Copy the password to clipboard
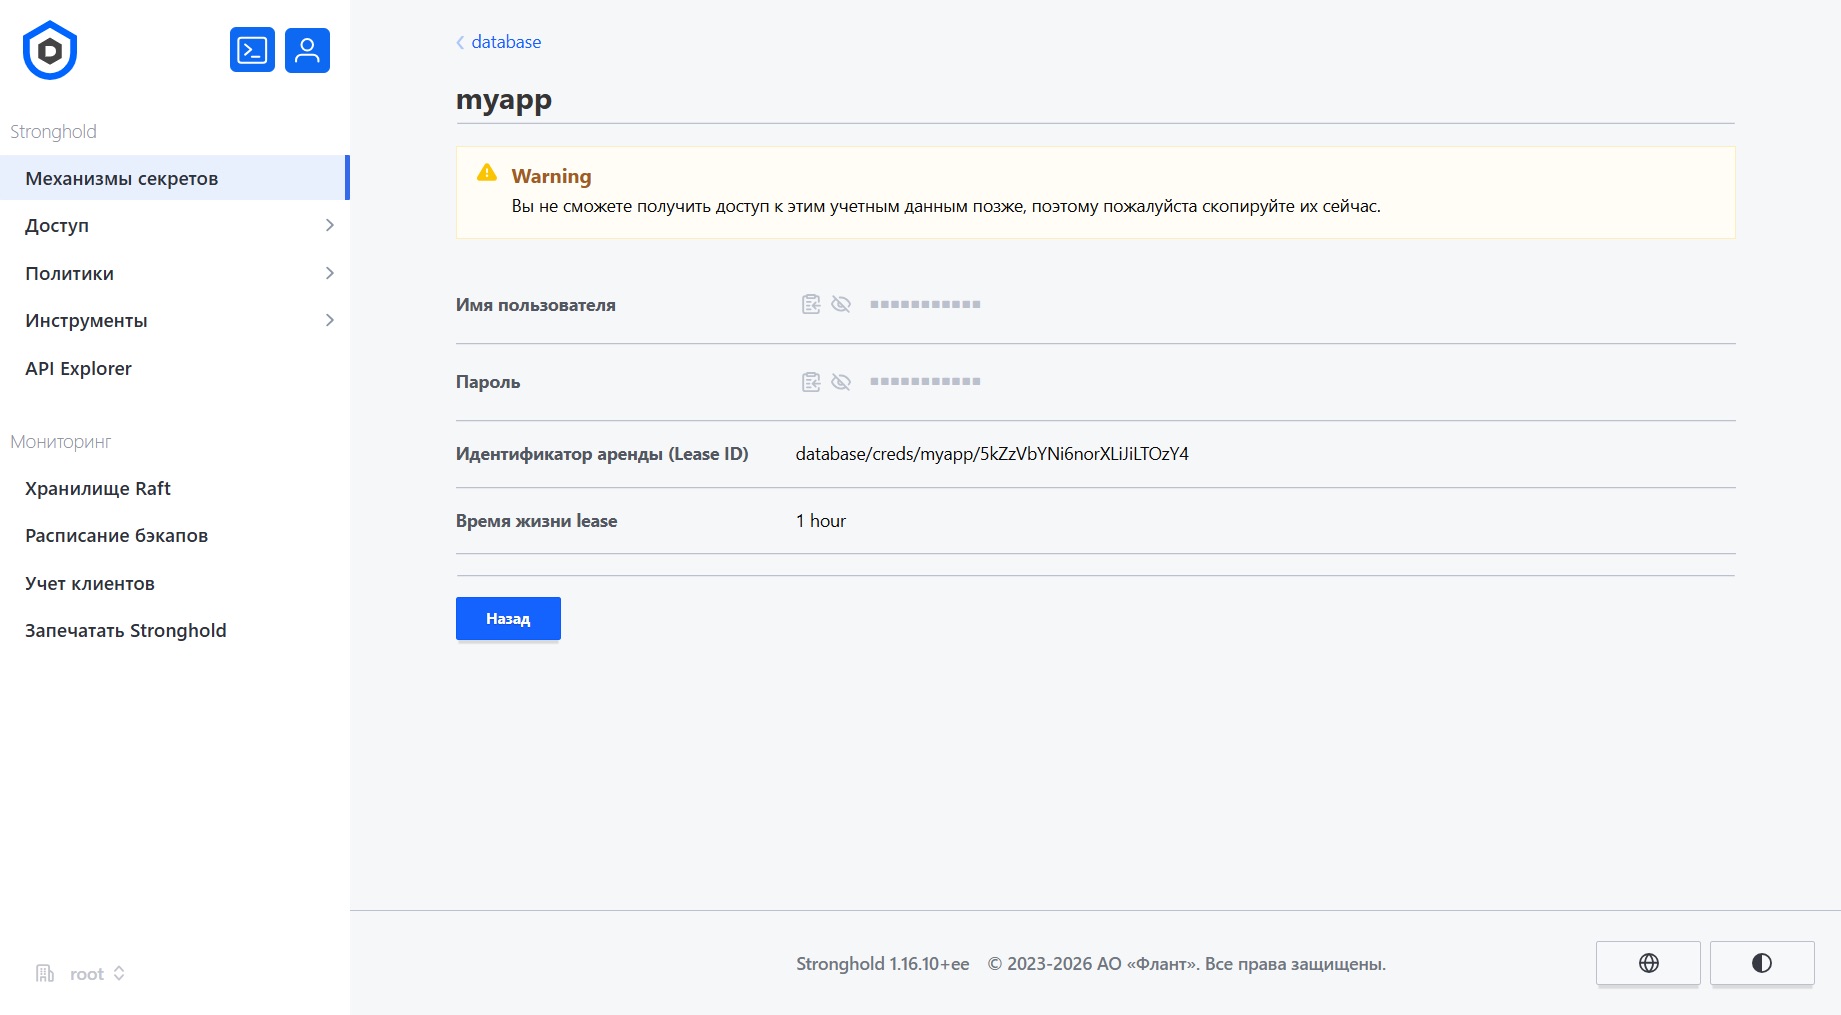This screenshot has width=1841, height=1015. click(x=811, y=382)
